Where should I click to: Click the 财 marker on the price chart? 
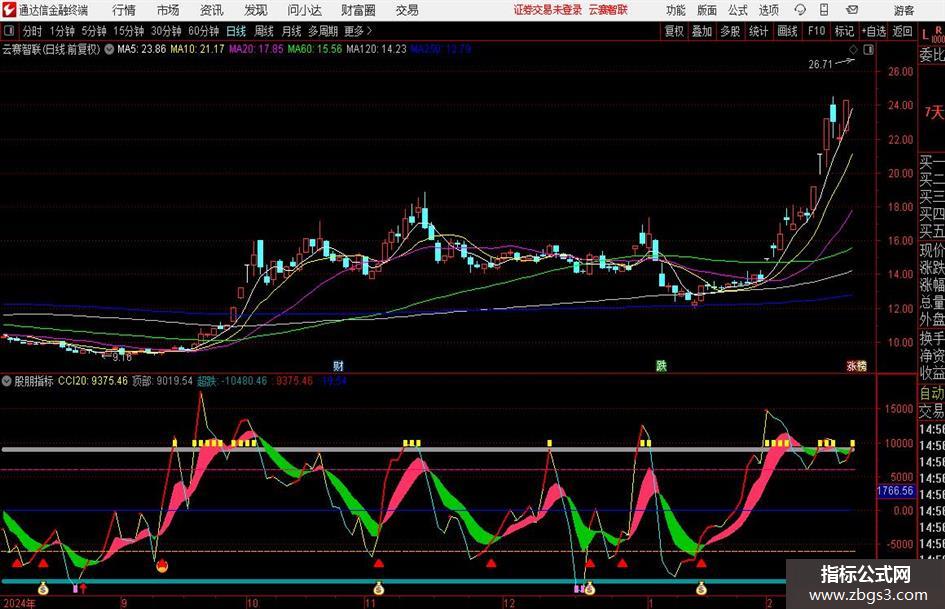click(338, 366)
